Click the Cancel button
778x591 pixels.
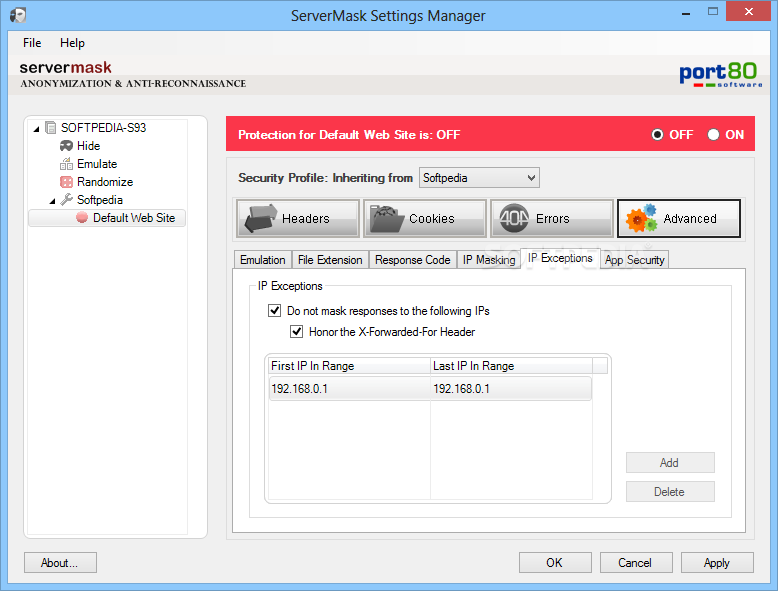tap(636, 563)
